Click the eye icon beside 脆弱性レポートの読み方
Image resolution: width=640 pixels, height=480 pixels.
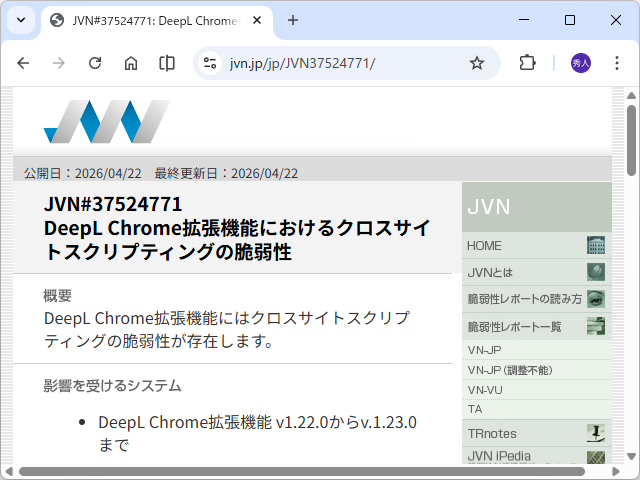click(596, 299)
